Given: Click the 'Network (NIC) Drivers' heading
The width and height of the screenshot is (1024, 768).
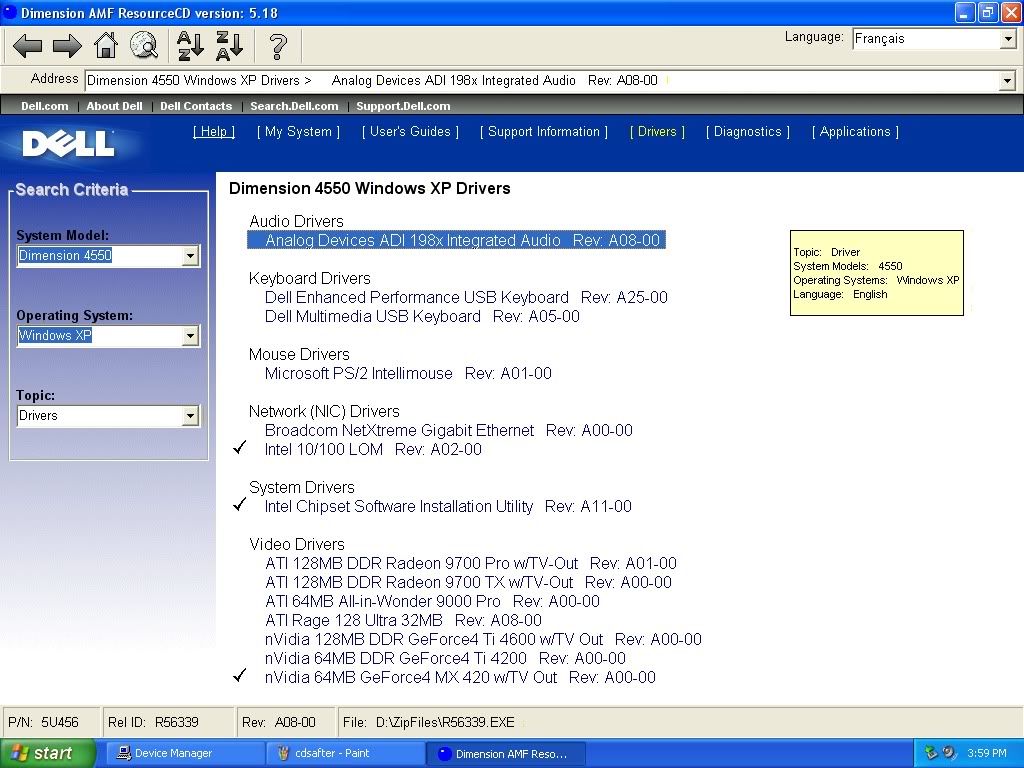Looking at the screenshot, I should pos(324,411).
